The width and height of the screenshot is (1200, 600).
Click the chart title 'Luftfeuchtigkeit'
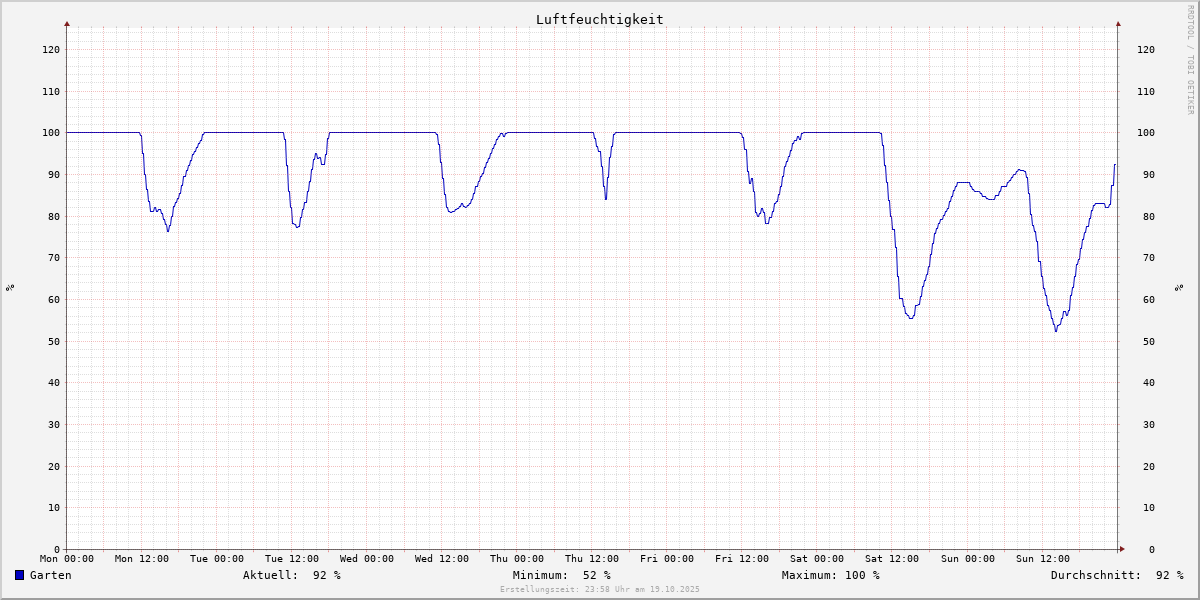coord(600,19)
